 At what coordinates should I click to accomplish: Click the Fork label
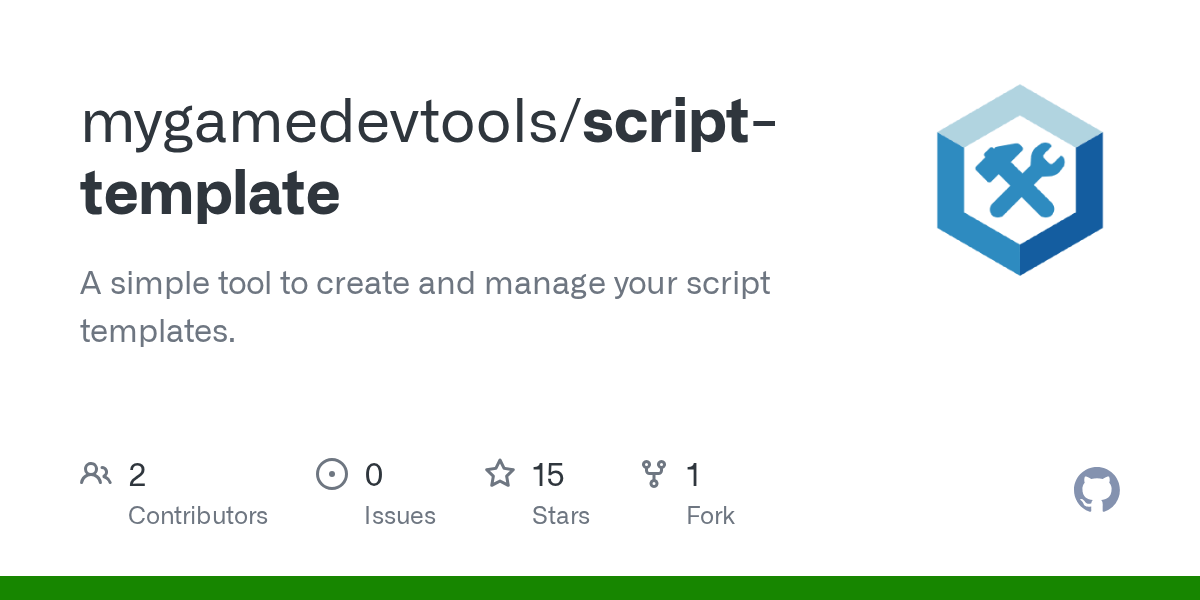coord(711,516)
